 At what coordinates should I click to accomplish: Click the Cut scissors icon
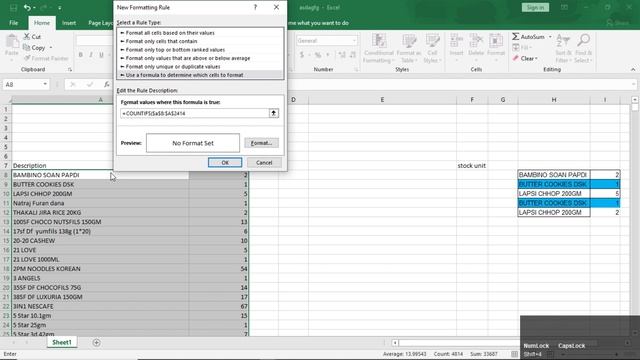tap(27, 36)
